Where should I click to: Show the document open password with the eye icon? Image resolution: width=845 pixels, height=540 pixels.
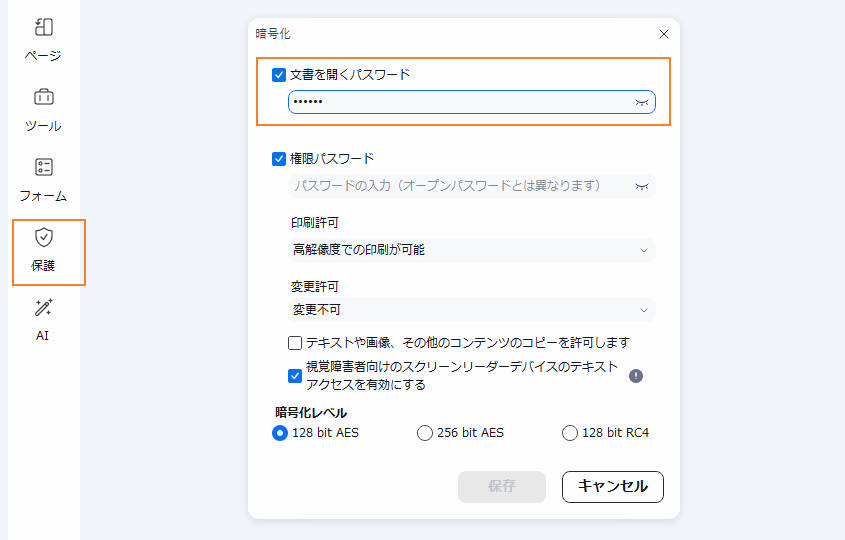point(641,102)
